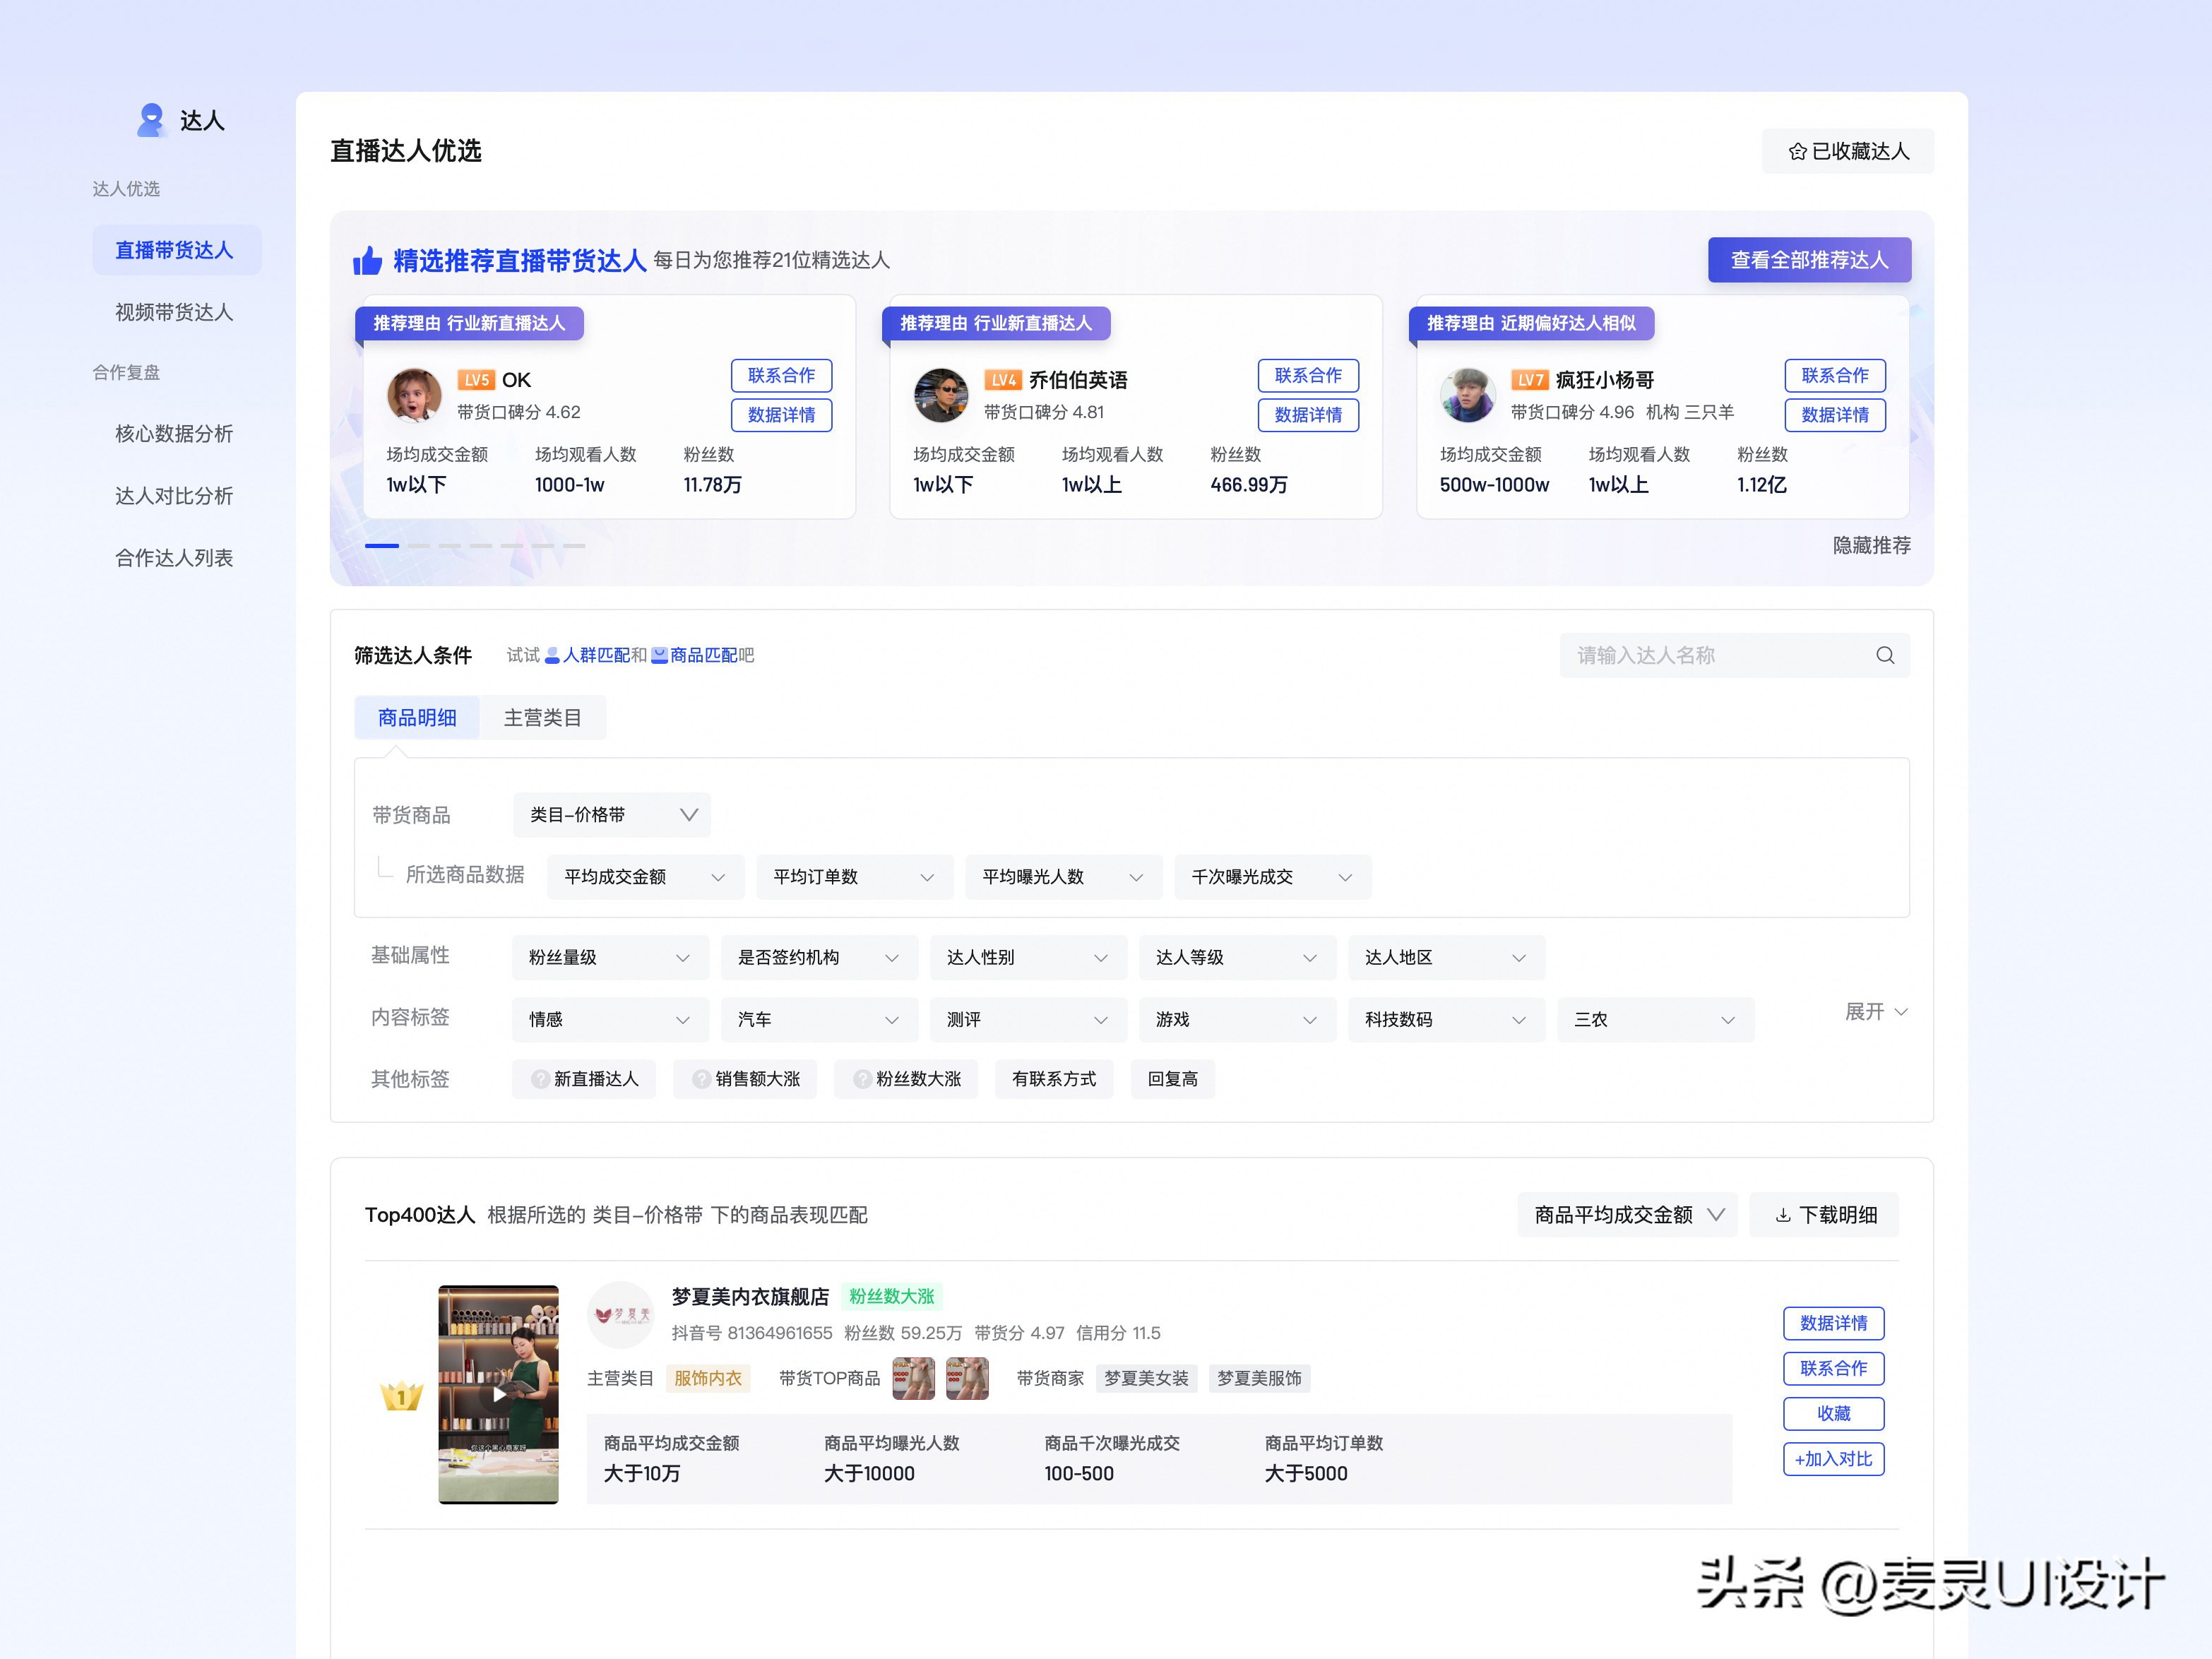2212x1659 pixels.
Task: Toggle the 销售额大涨 filter tag
Action: point(745,1079)
